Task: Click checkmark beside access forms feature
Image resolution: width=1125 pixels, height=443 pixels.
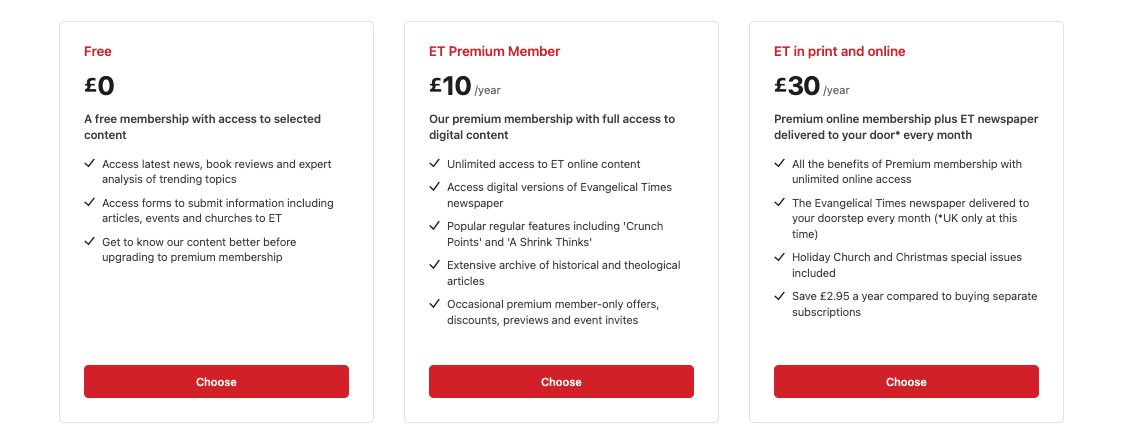Action: pos(90,202)
